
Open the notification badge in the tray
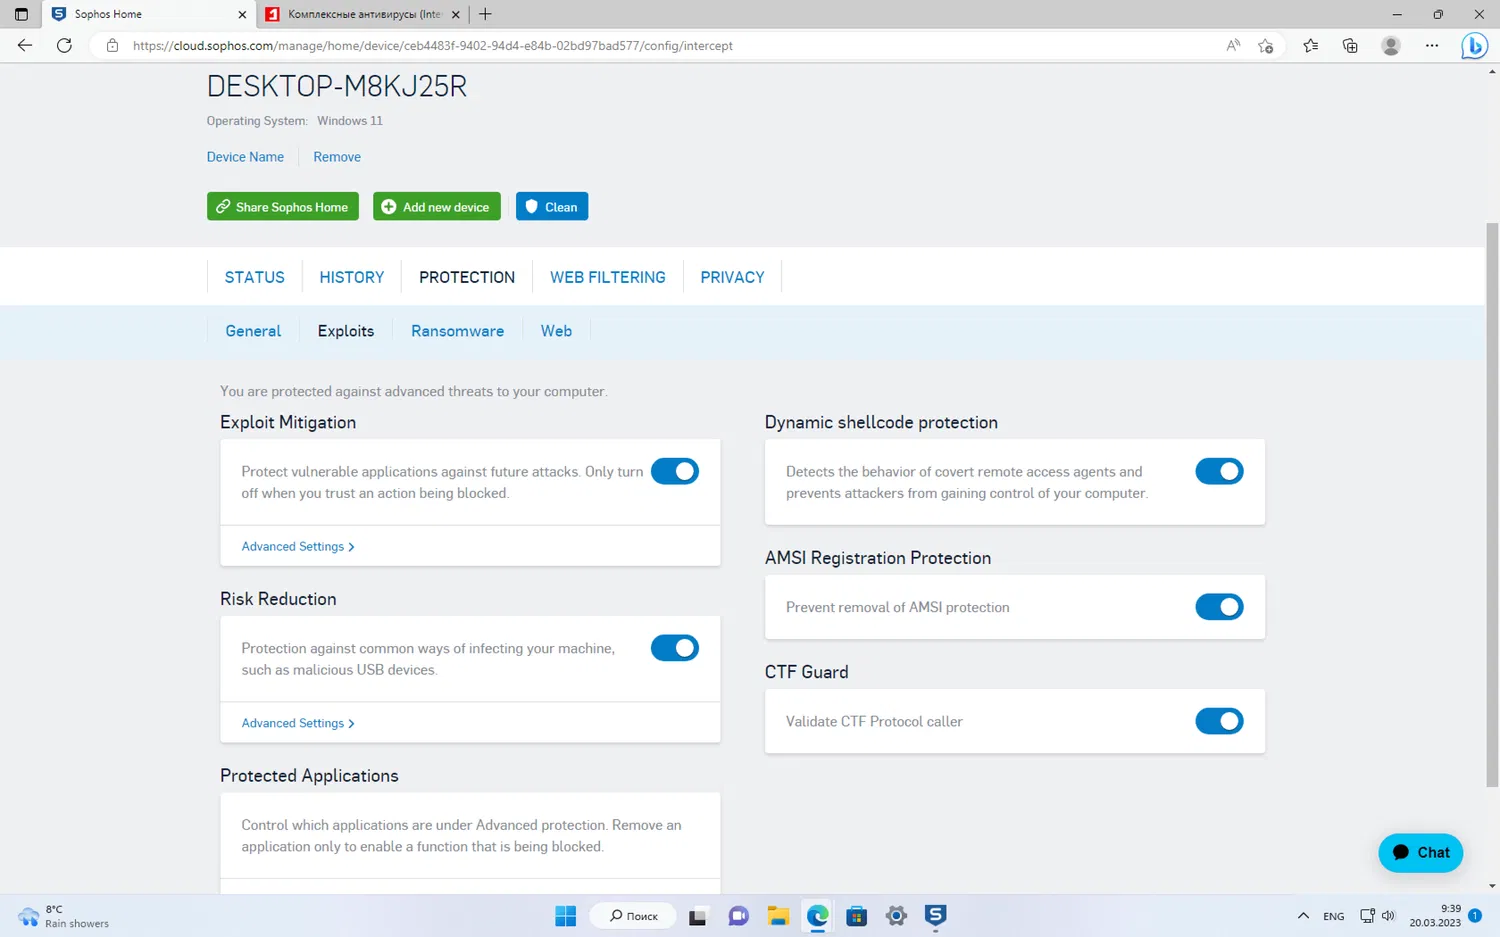[x=1475, y=916]
